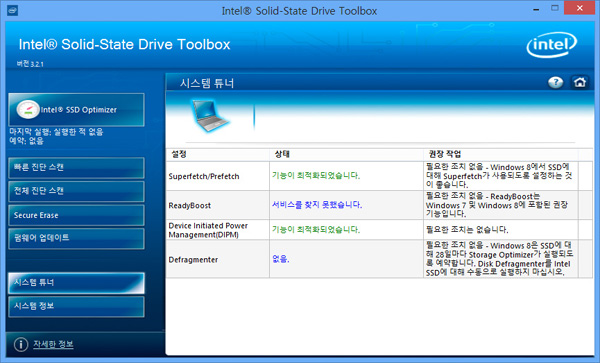Click the app icon in title bar
The image size is (600, 363).
click(13, 10)
